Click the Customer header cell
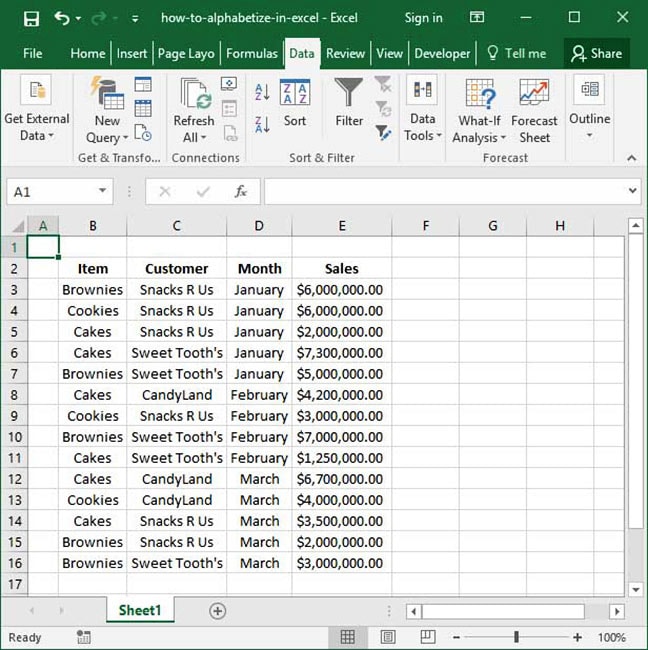 (x=177, y=269)
